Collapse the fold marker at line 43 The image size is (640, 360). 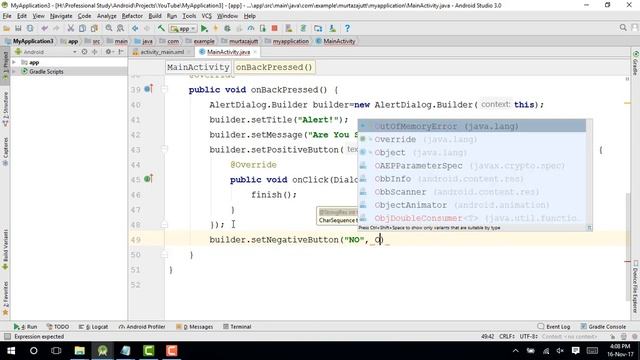[164, 150]
